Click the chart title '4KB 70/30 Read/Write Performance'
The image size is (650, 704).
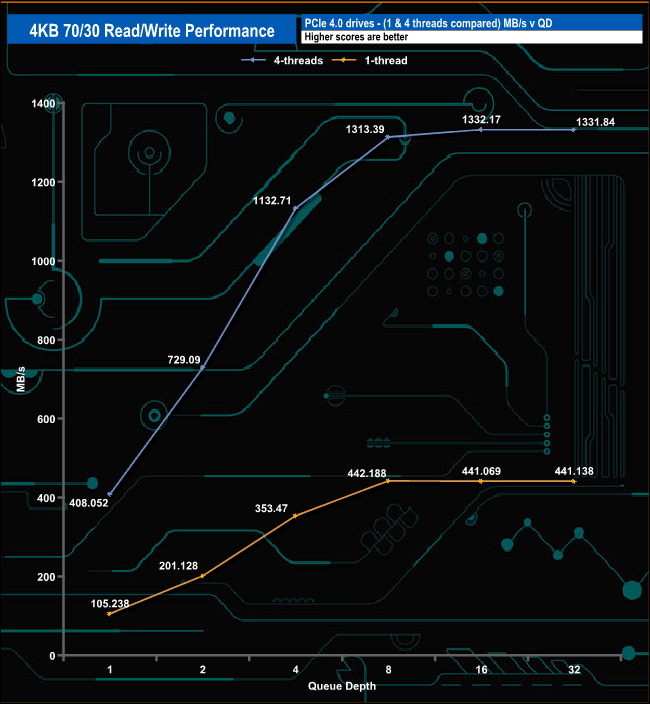(152, 31)
